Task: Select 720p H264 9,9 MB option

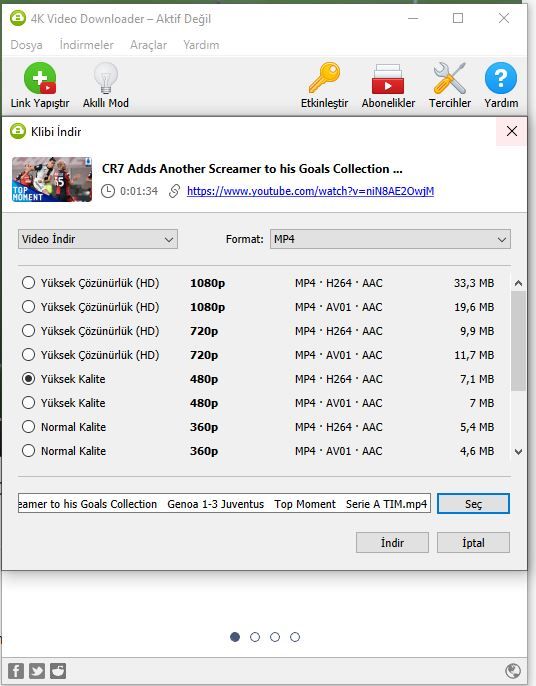Action: tap(28, 331)
